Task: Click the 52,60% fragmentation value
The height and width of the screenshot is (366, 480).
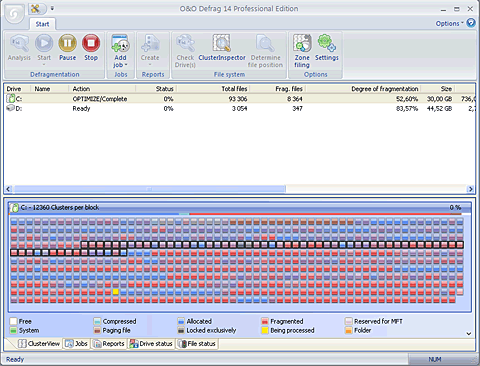Action: click(x=407, y=99)
